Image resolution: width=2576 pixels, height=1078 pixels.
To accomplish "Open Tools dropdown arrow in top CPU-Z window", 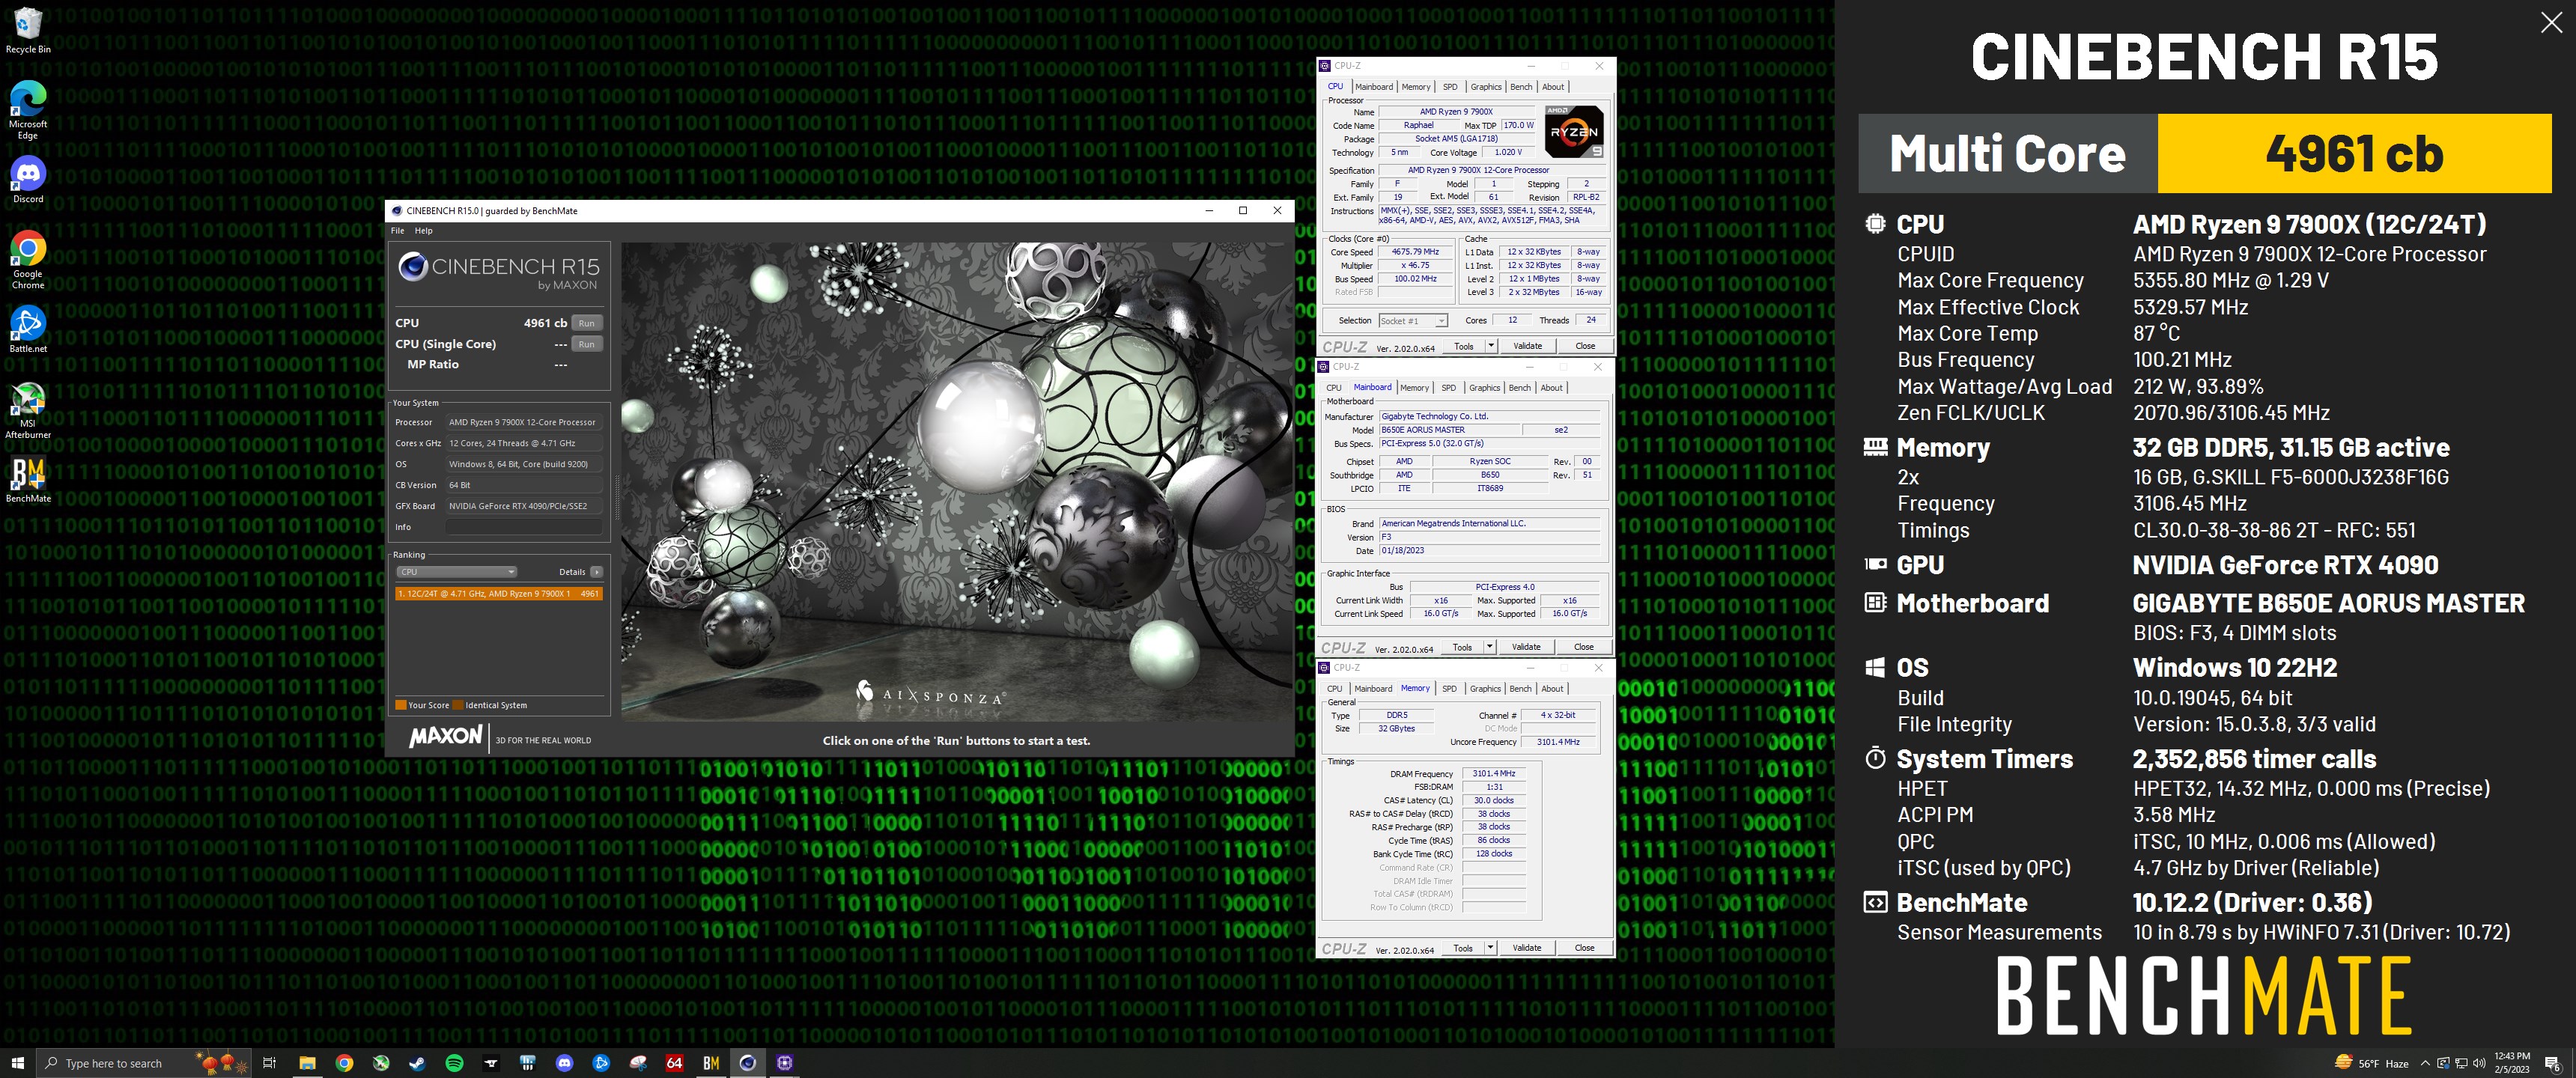I will click(x=1490, y=346).
